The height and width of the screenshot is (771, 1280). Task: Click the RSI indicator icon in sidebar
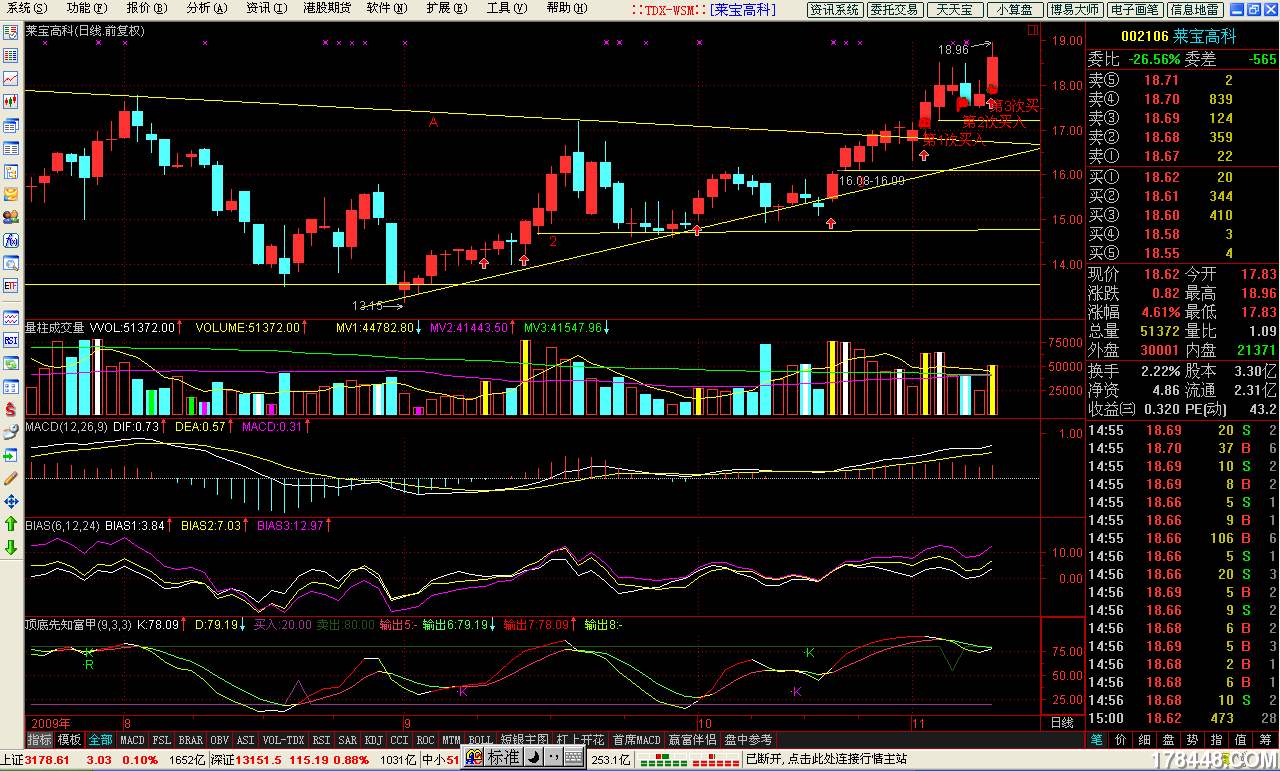pyautogui.click(x=11, y=340)
